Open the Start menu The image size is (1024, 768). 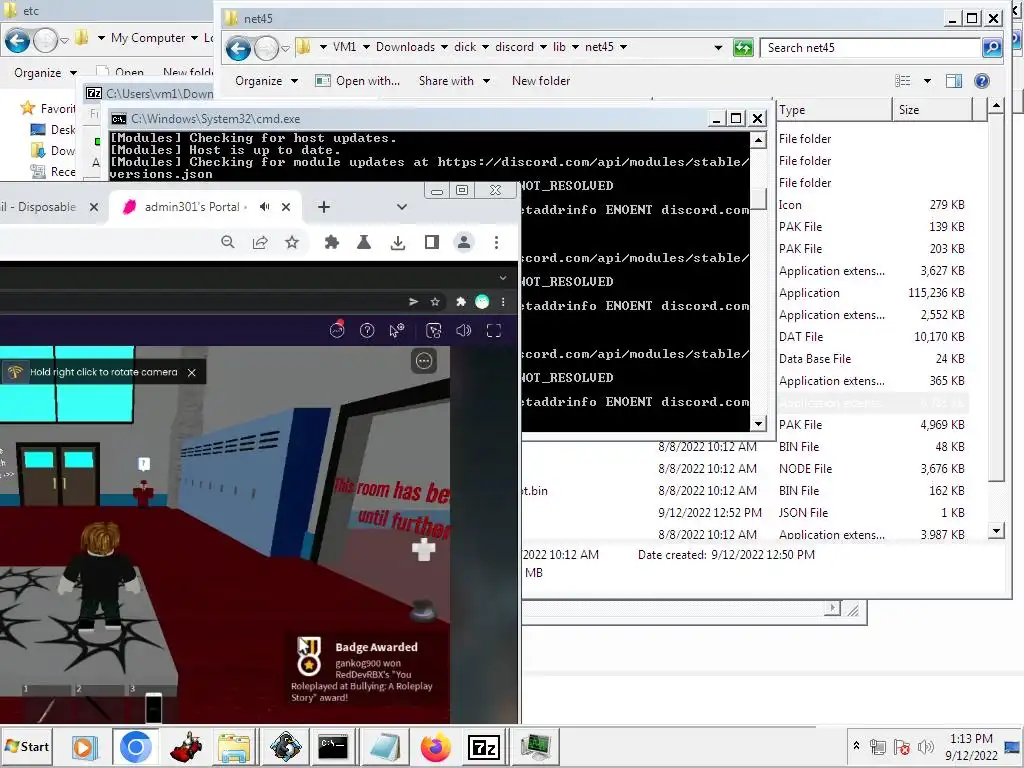[x=27, y=746]
